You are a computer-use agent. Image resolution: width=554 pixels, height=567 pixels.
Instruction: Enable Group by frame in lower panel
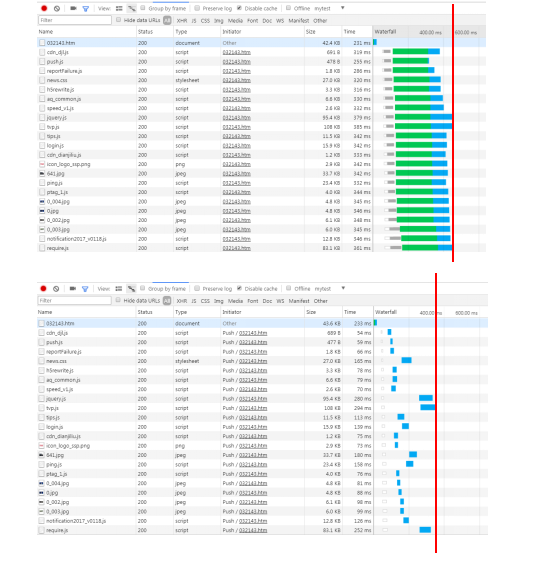[143, 288]
